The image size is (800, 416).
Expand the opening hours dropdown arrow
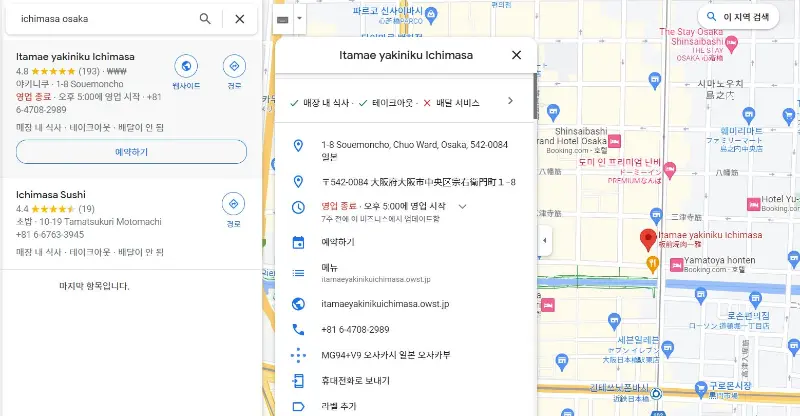click(462, 207)
